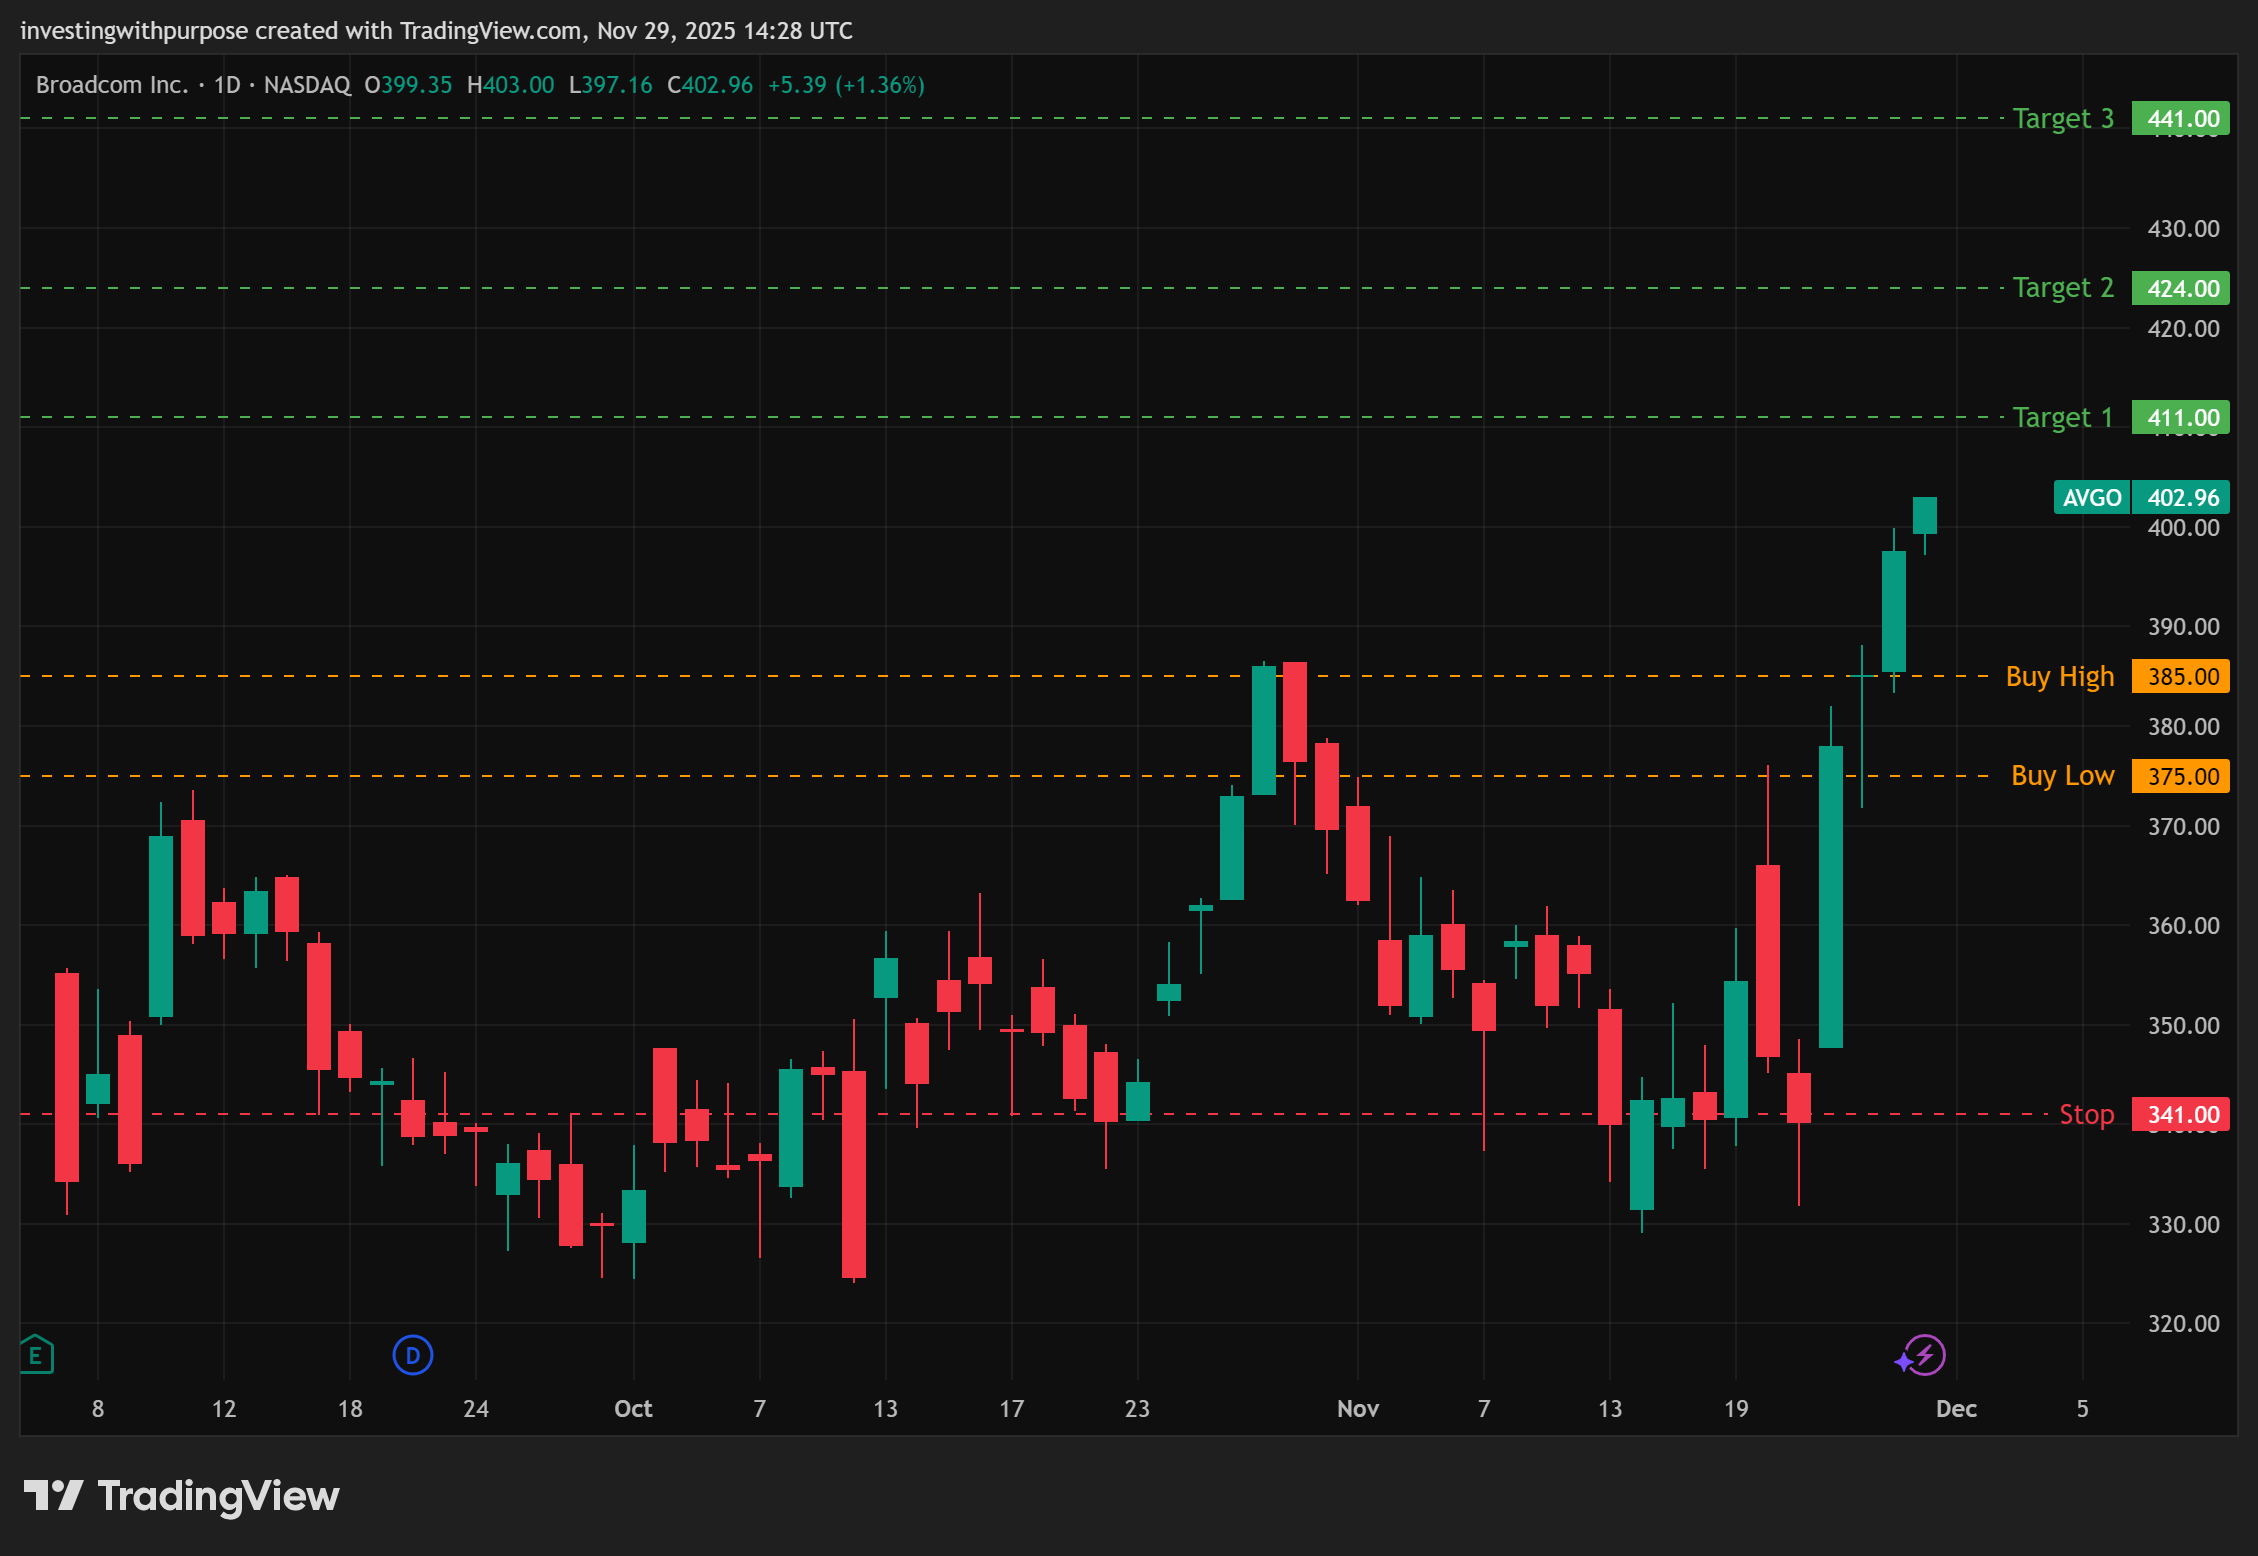2258x1556 pixels.
Task: Select the Buy High line label
Action: [2059, 676]
